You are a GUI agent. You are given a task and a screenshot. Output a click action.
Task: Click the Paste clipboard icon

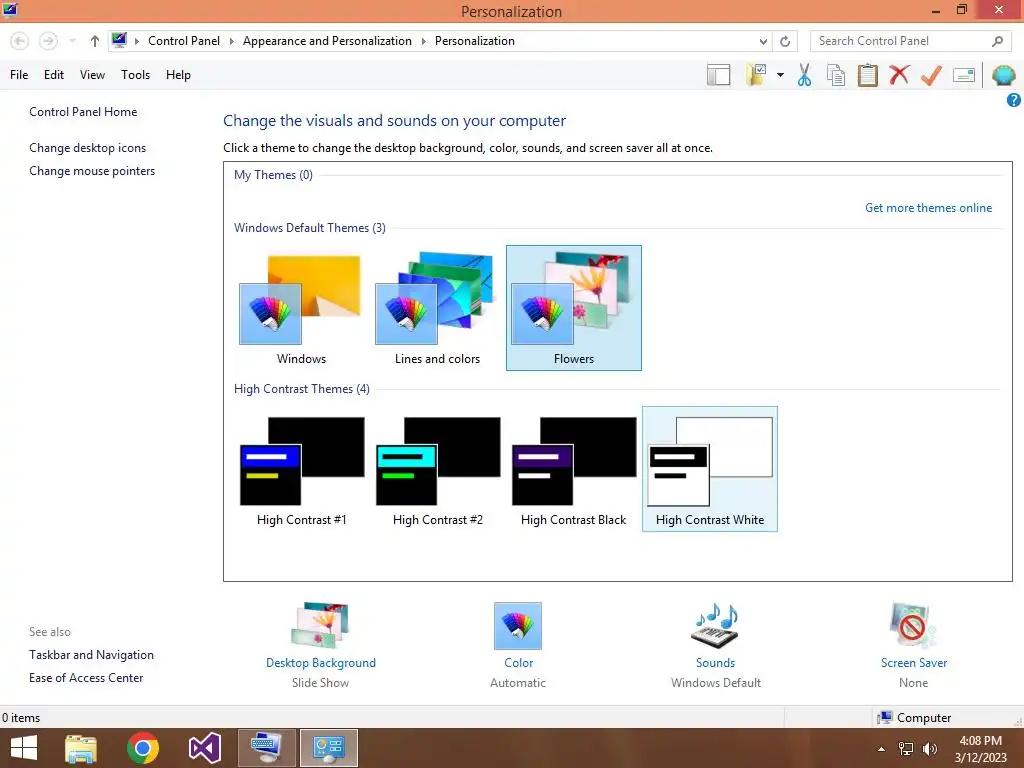[867, 75]
